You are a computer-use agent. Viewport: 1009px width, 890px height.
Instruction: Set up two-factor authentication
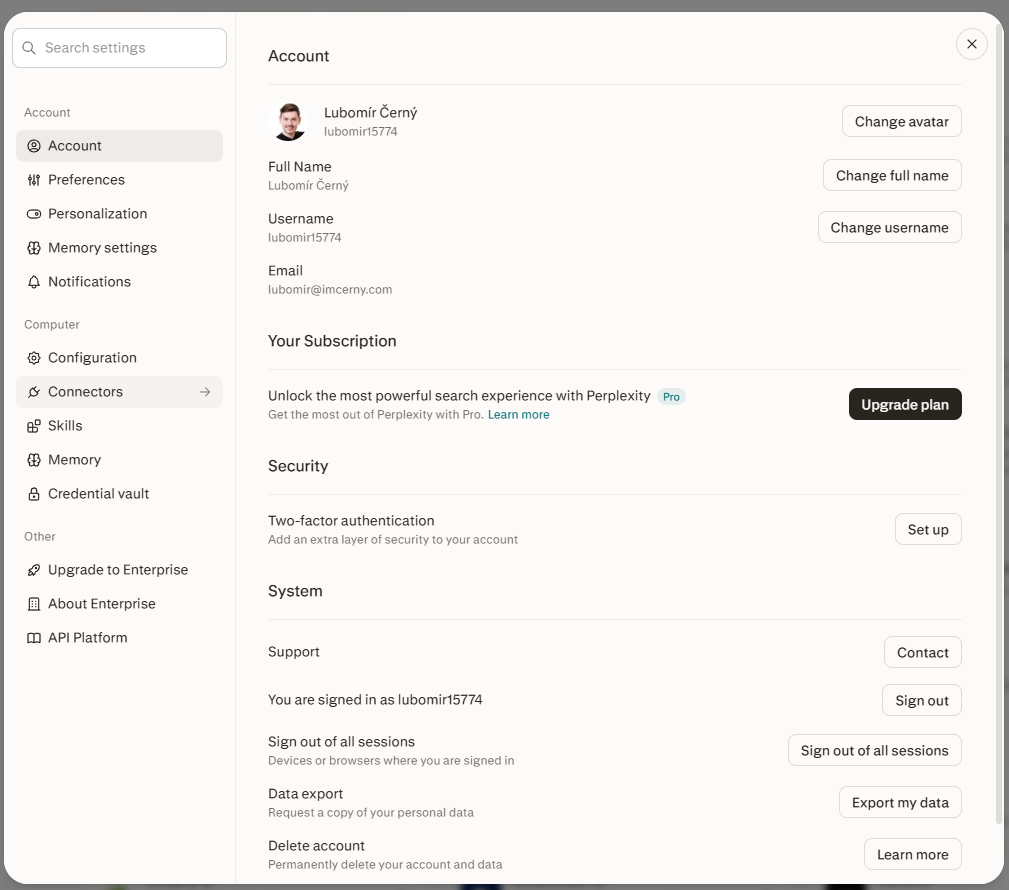coord(928,529)
